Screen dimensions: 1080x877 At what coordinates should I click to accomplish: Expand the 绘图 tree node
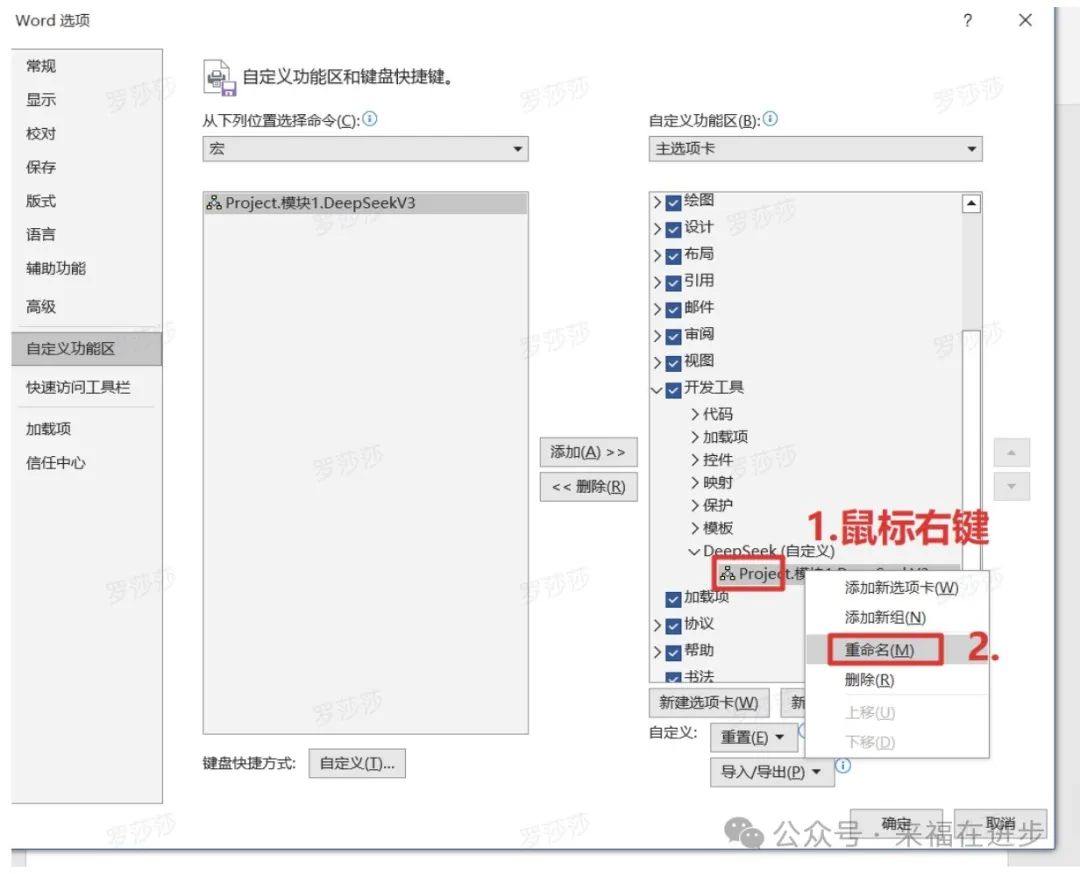tap(657, 202)
